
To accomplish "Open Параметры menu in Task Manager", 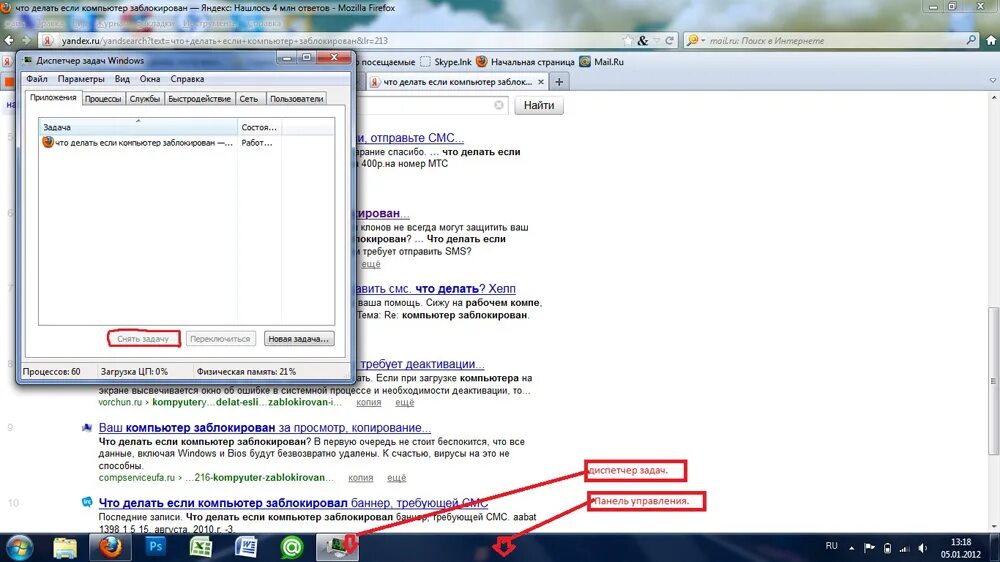I will (80, 79).
